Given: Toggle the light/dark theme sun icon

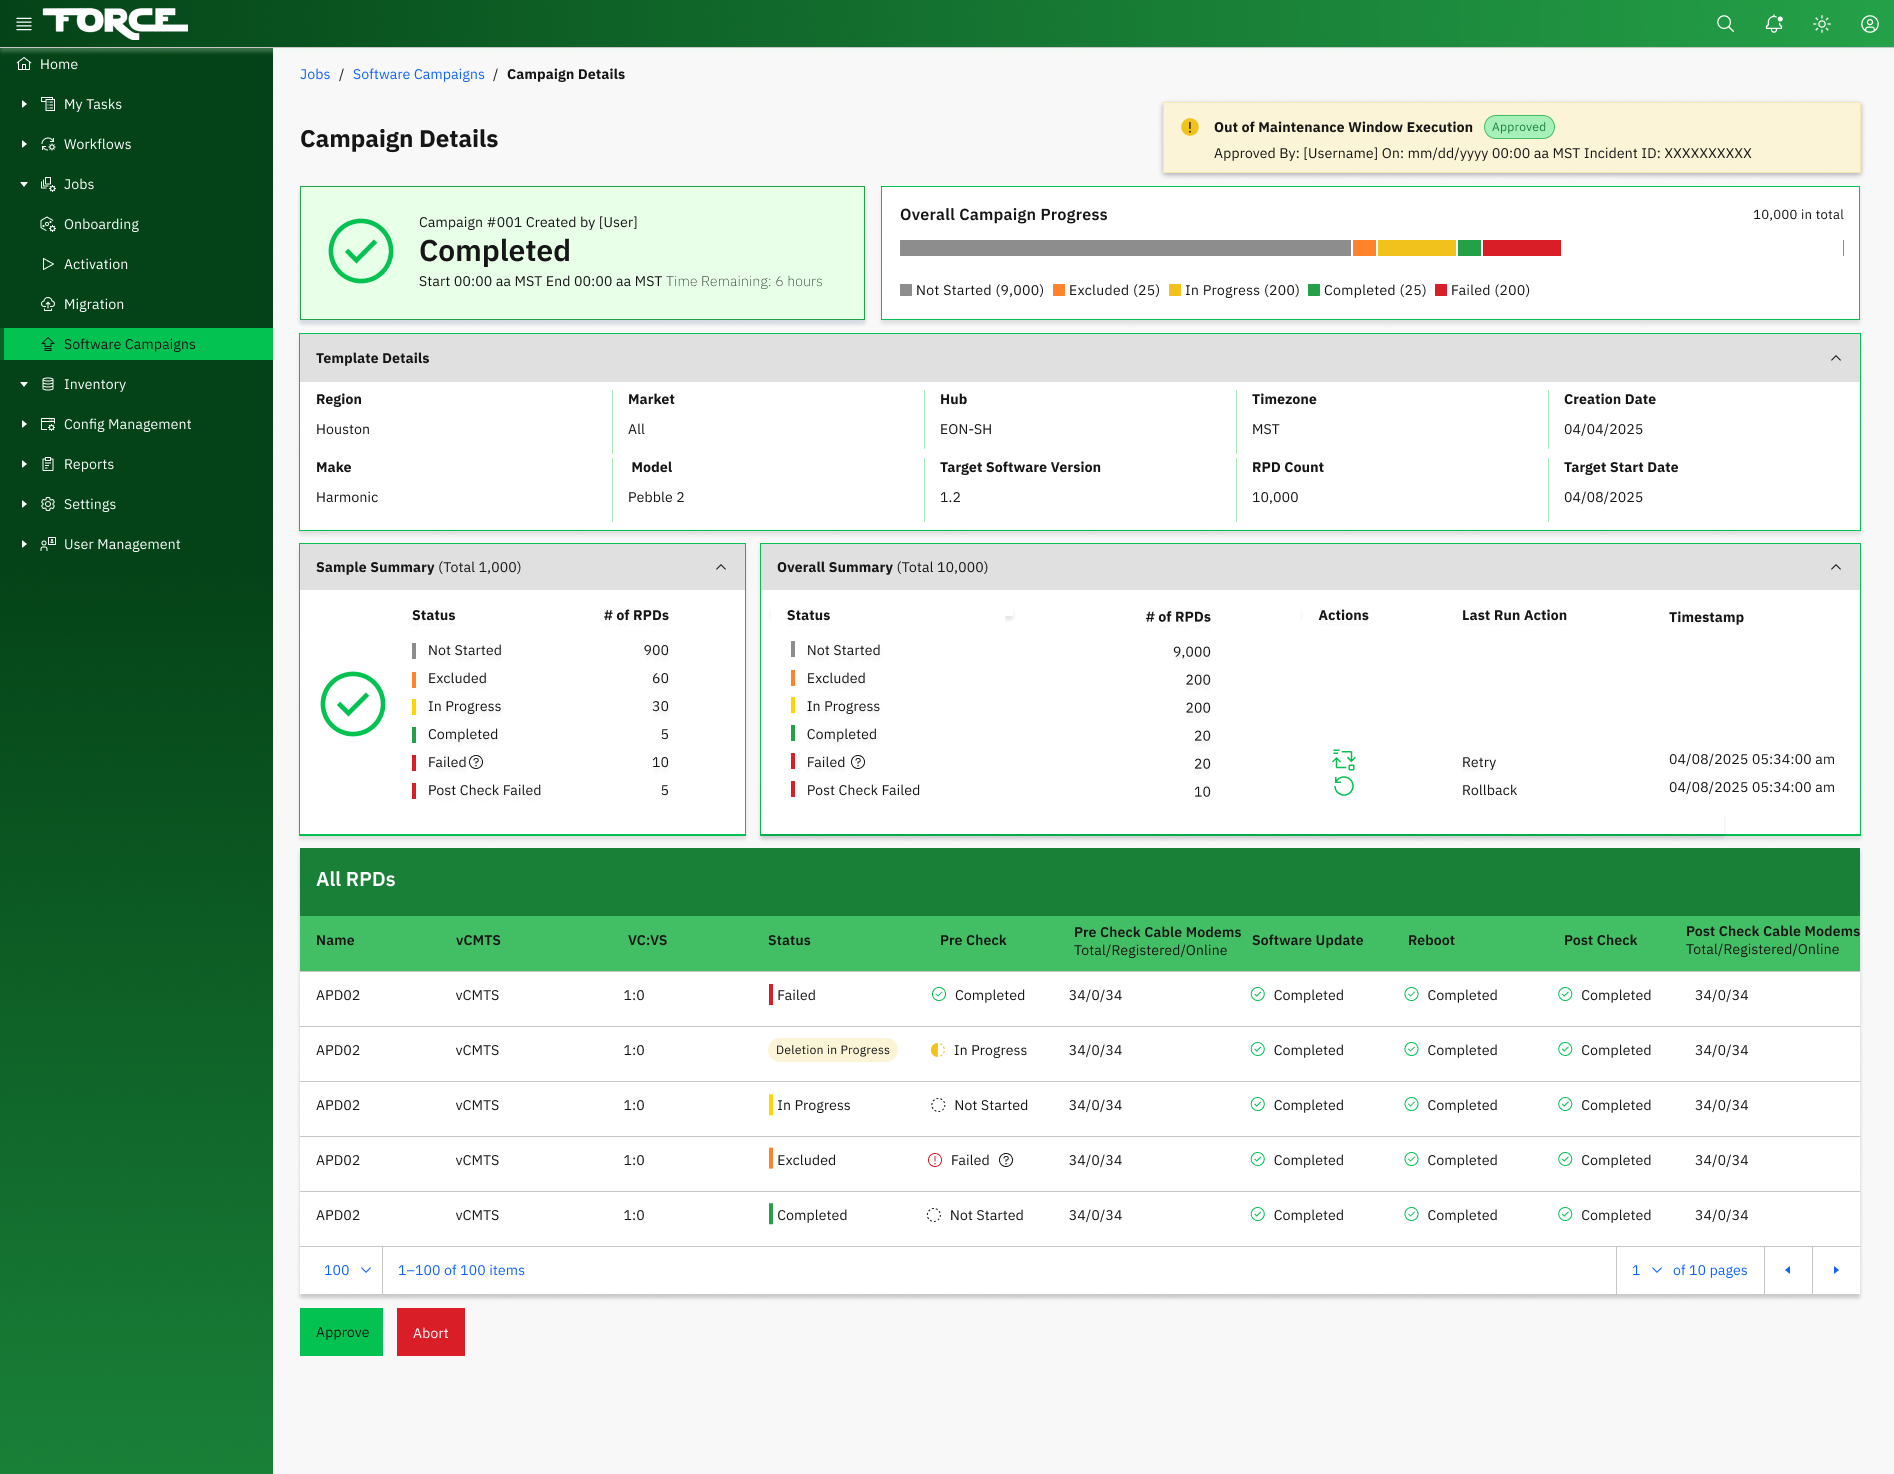Looking at the screenshot, I should tap(1821, 24).
